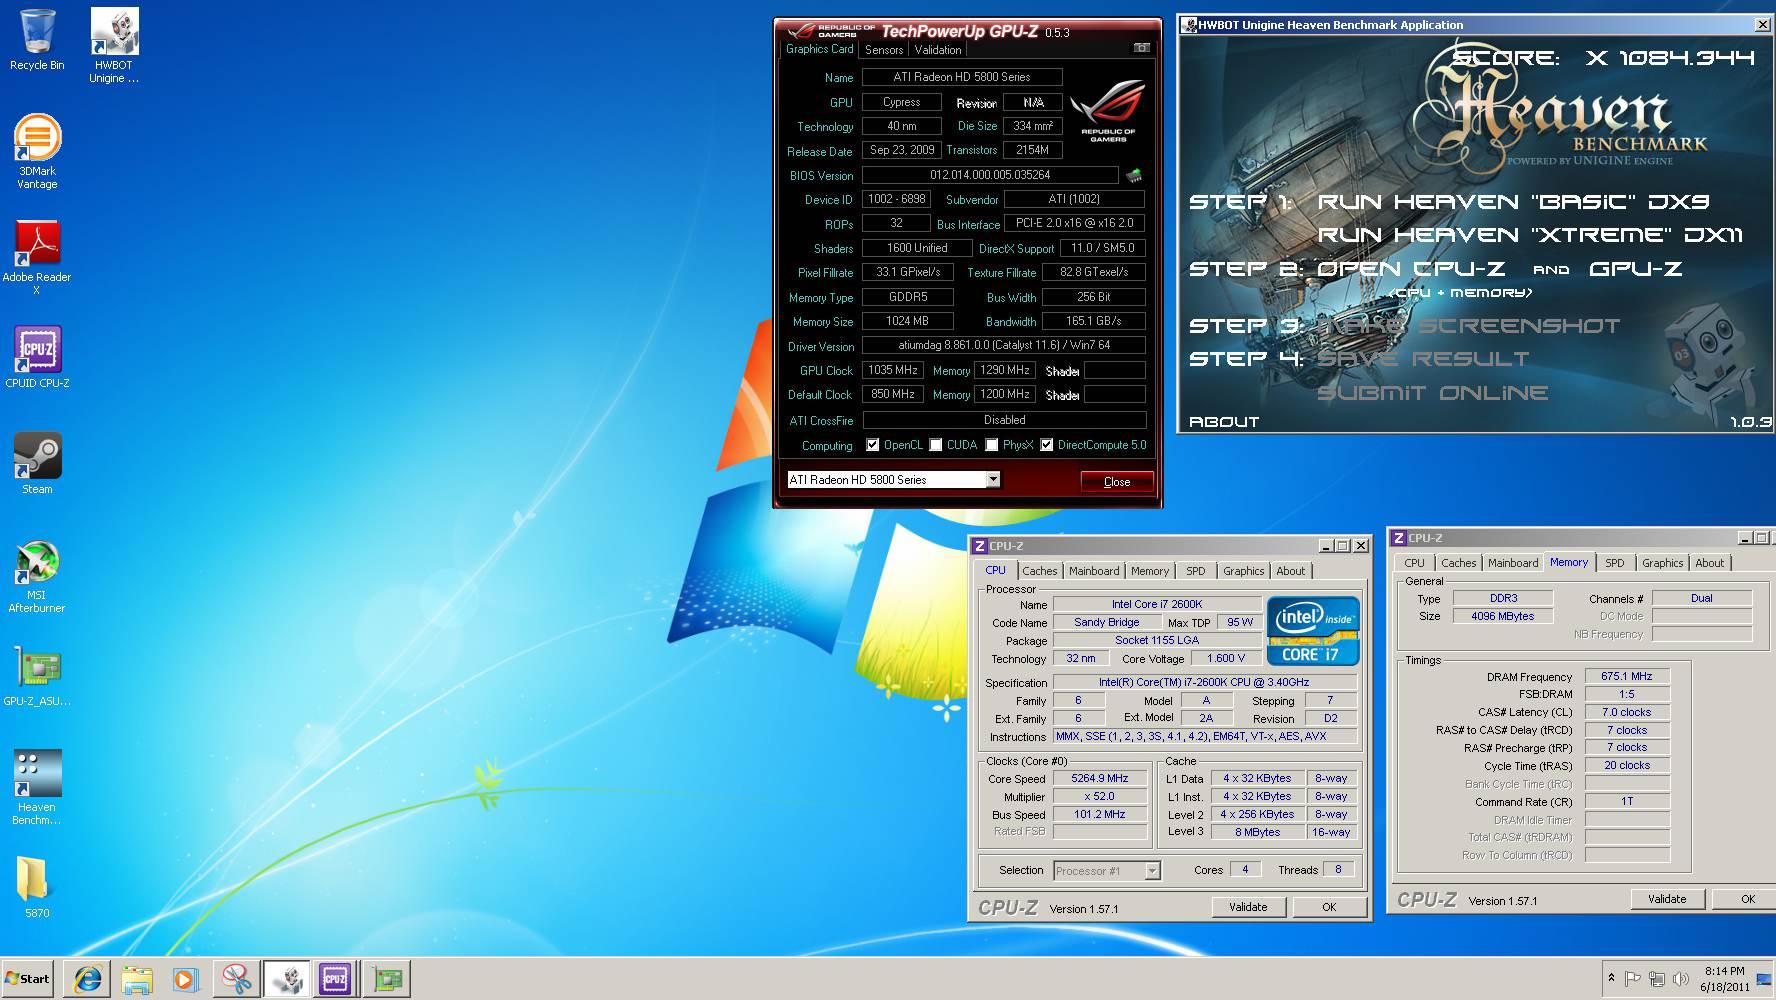Screen dimensions: 1776x1000
Task: Click the Intel Core i7 logo badge
Action: [x=1313, y=631]
